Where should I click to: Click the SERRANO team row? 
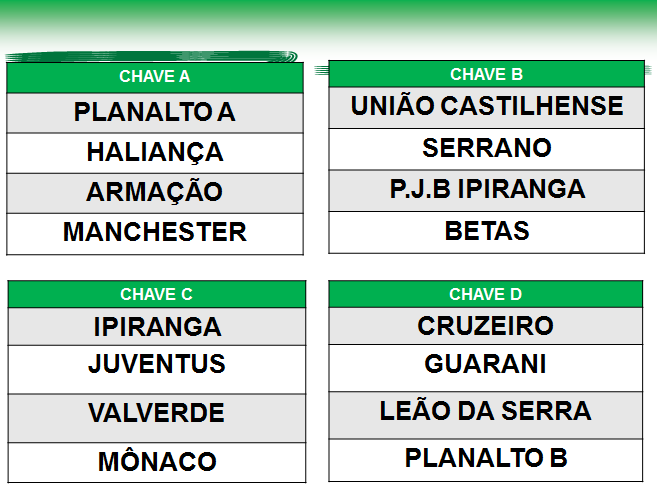pos(486,149)
